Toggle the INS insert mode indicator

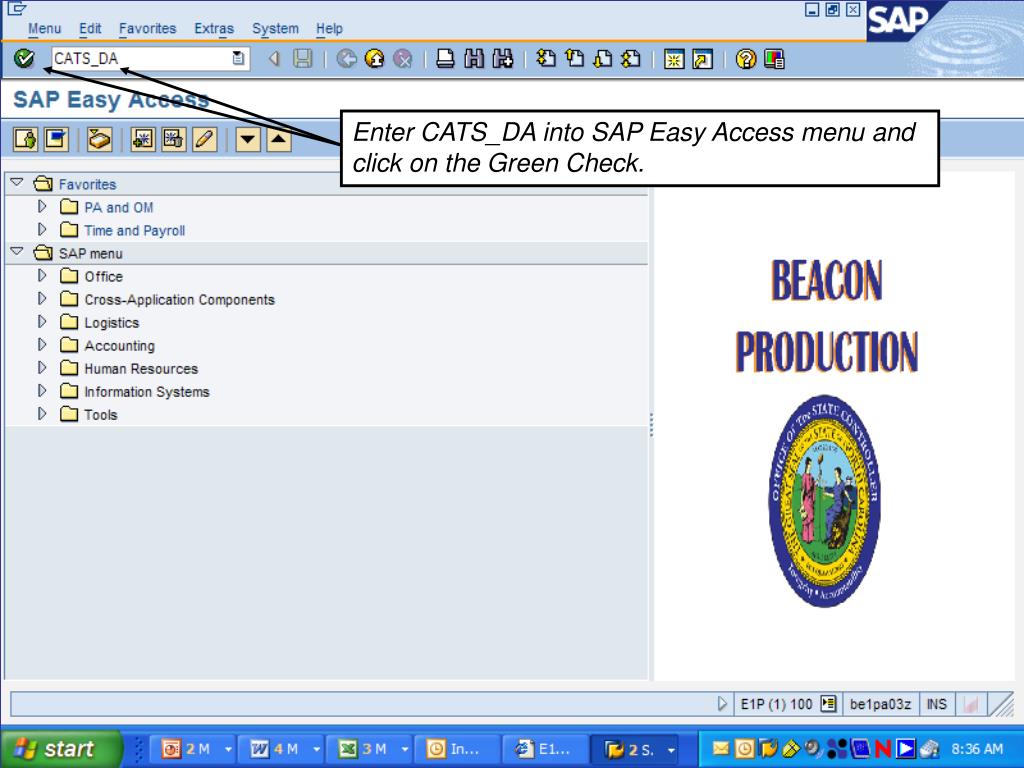(936, 704)
